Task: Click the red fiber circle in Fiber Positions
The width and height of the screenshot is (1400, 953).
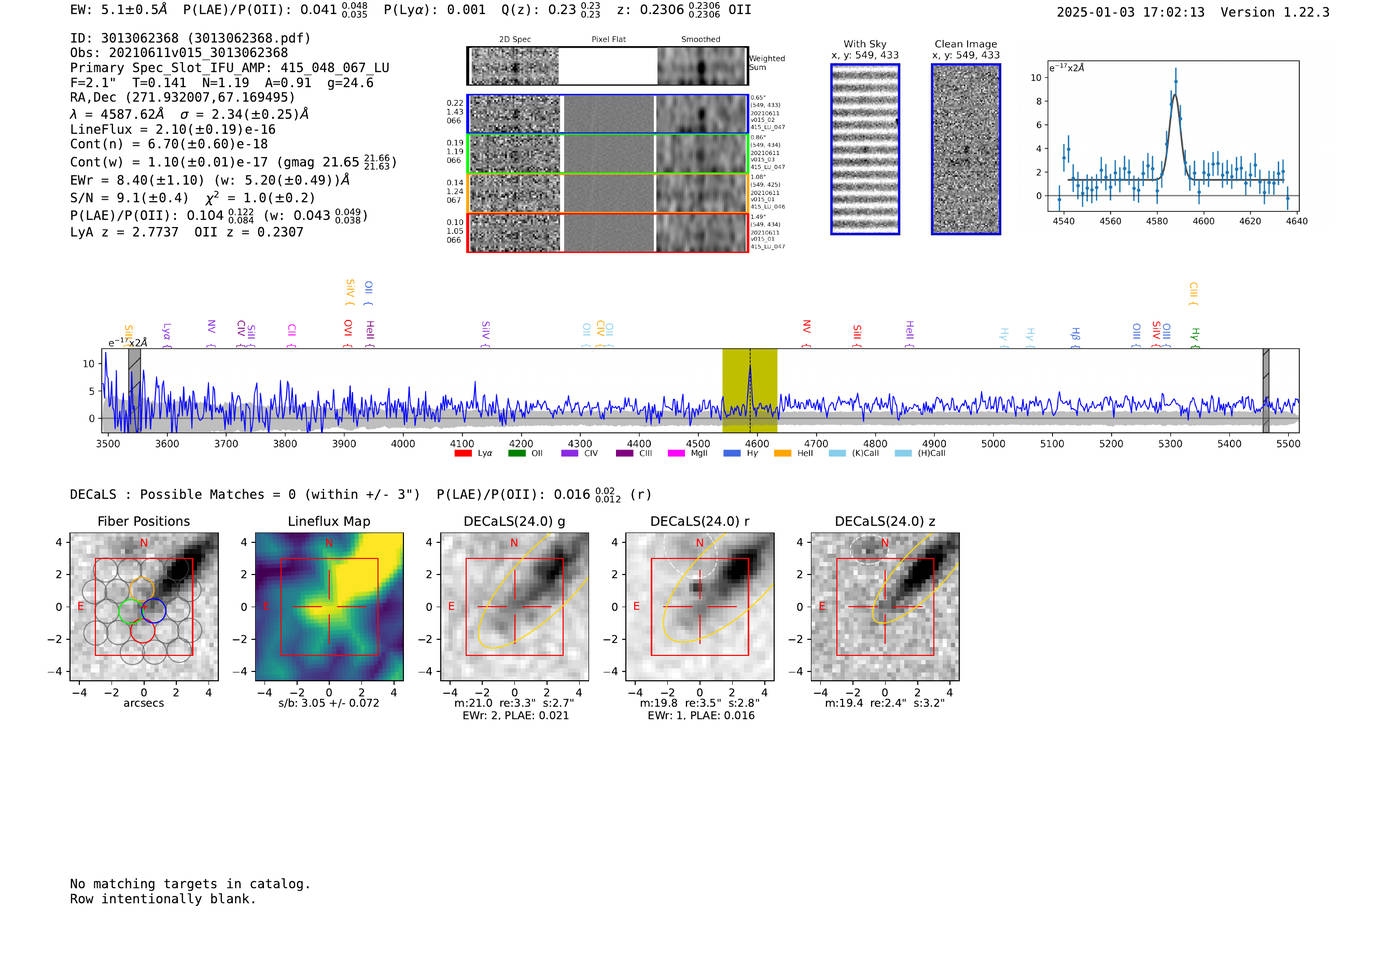Action: coord(142,629)
